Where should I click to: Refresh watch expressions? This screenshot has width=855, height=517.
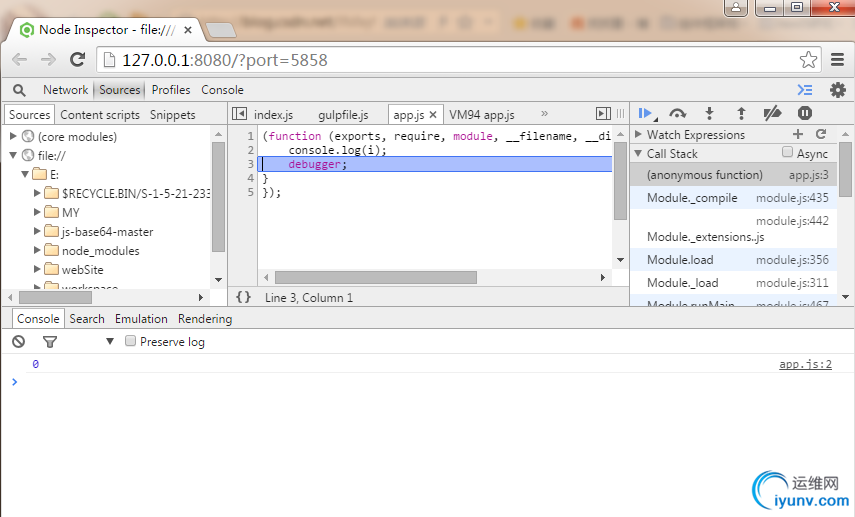821,134
